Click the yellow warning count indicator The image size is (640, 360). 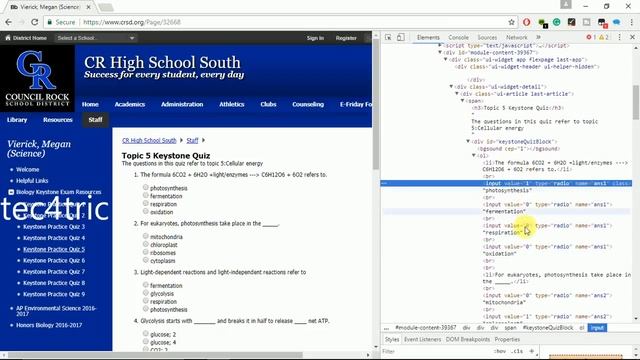(604, 37)
